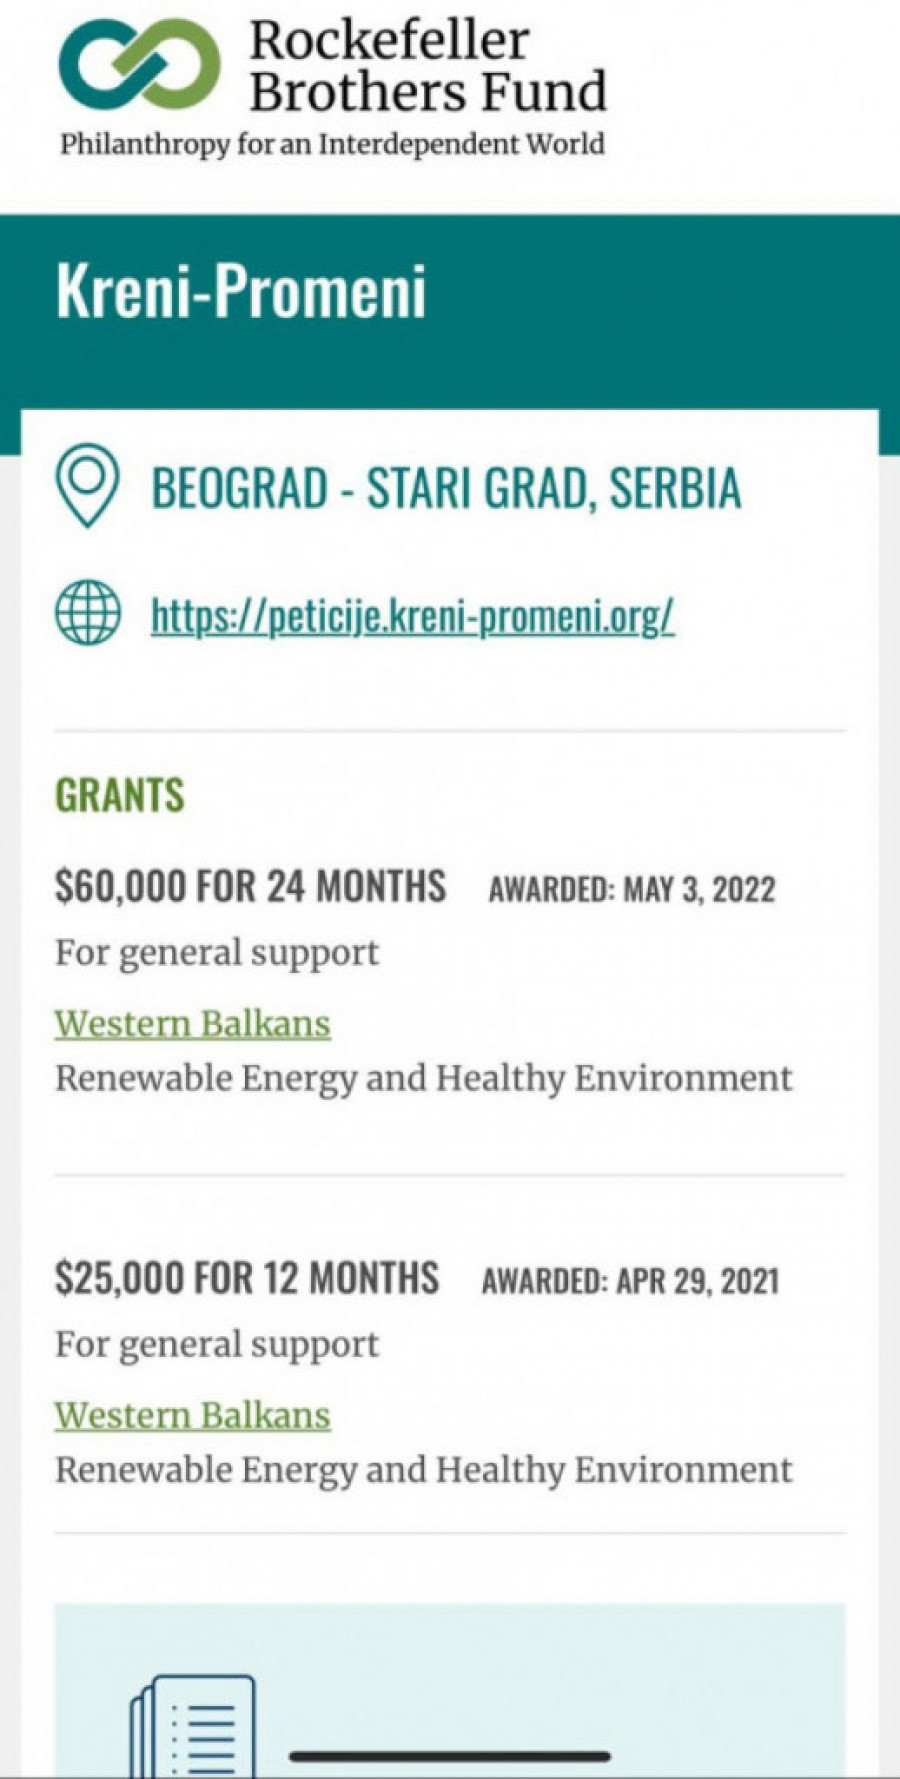
Task: Open Western Balkans link under the $60,000 grant
Action: point(192,1024)
